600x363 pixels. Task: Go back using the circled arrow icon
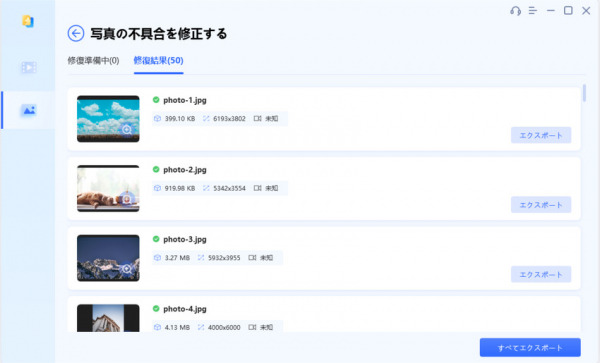pyautogui.click(x=76, y=34)
